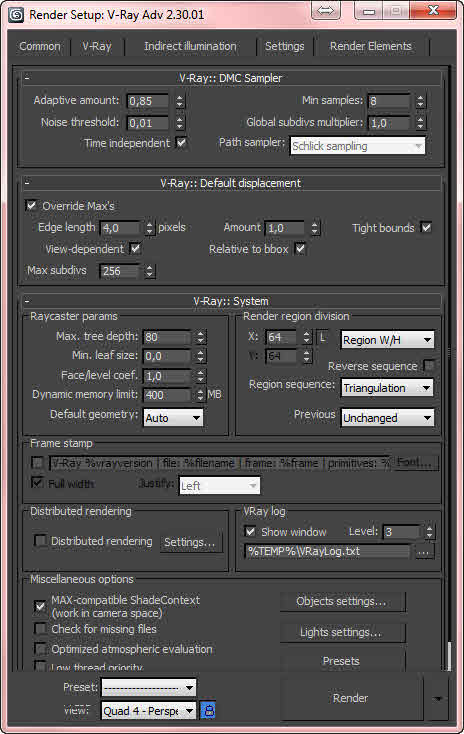
Task: Uncheck Override Max's option
Action: click(x=31, y=206)
